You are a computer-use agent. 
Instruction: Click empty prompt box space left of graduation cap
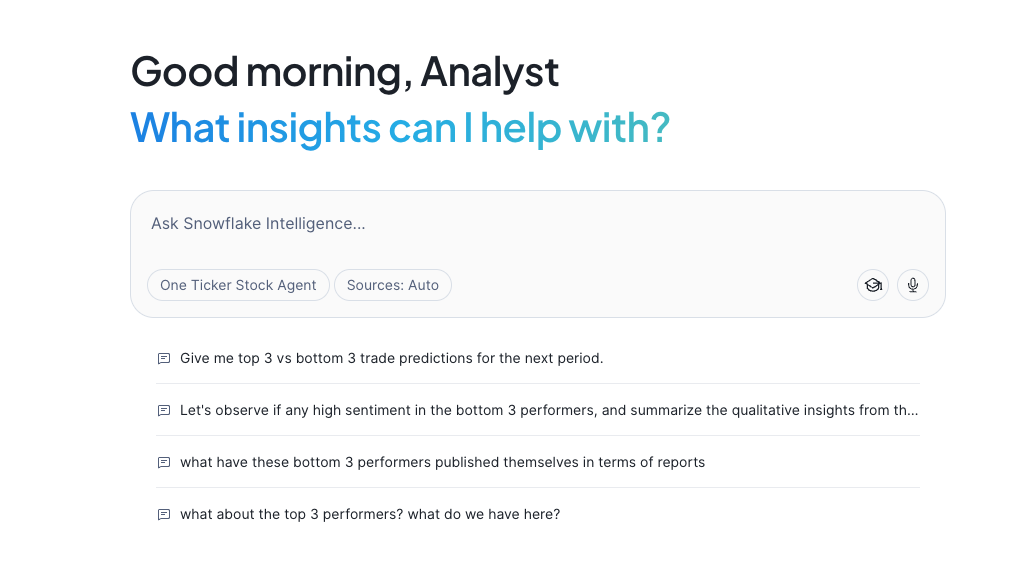coord(650,285)
